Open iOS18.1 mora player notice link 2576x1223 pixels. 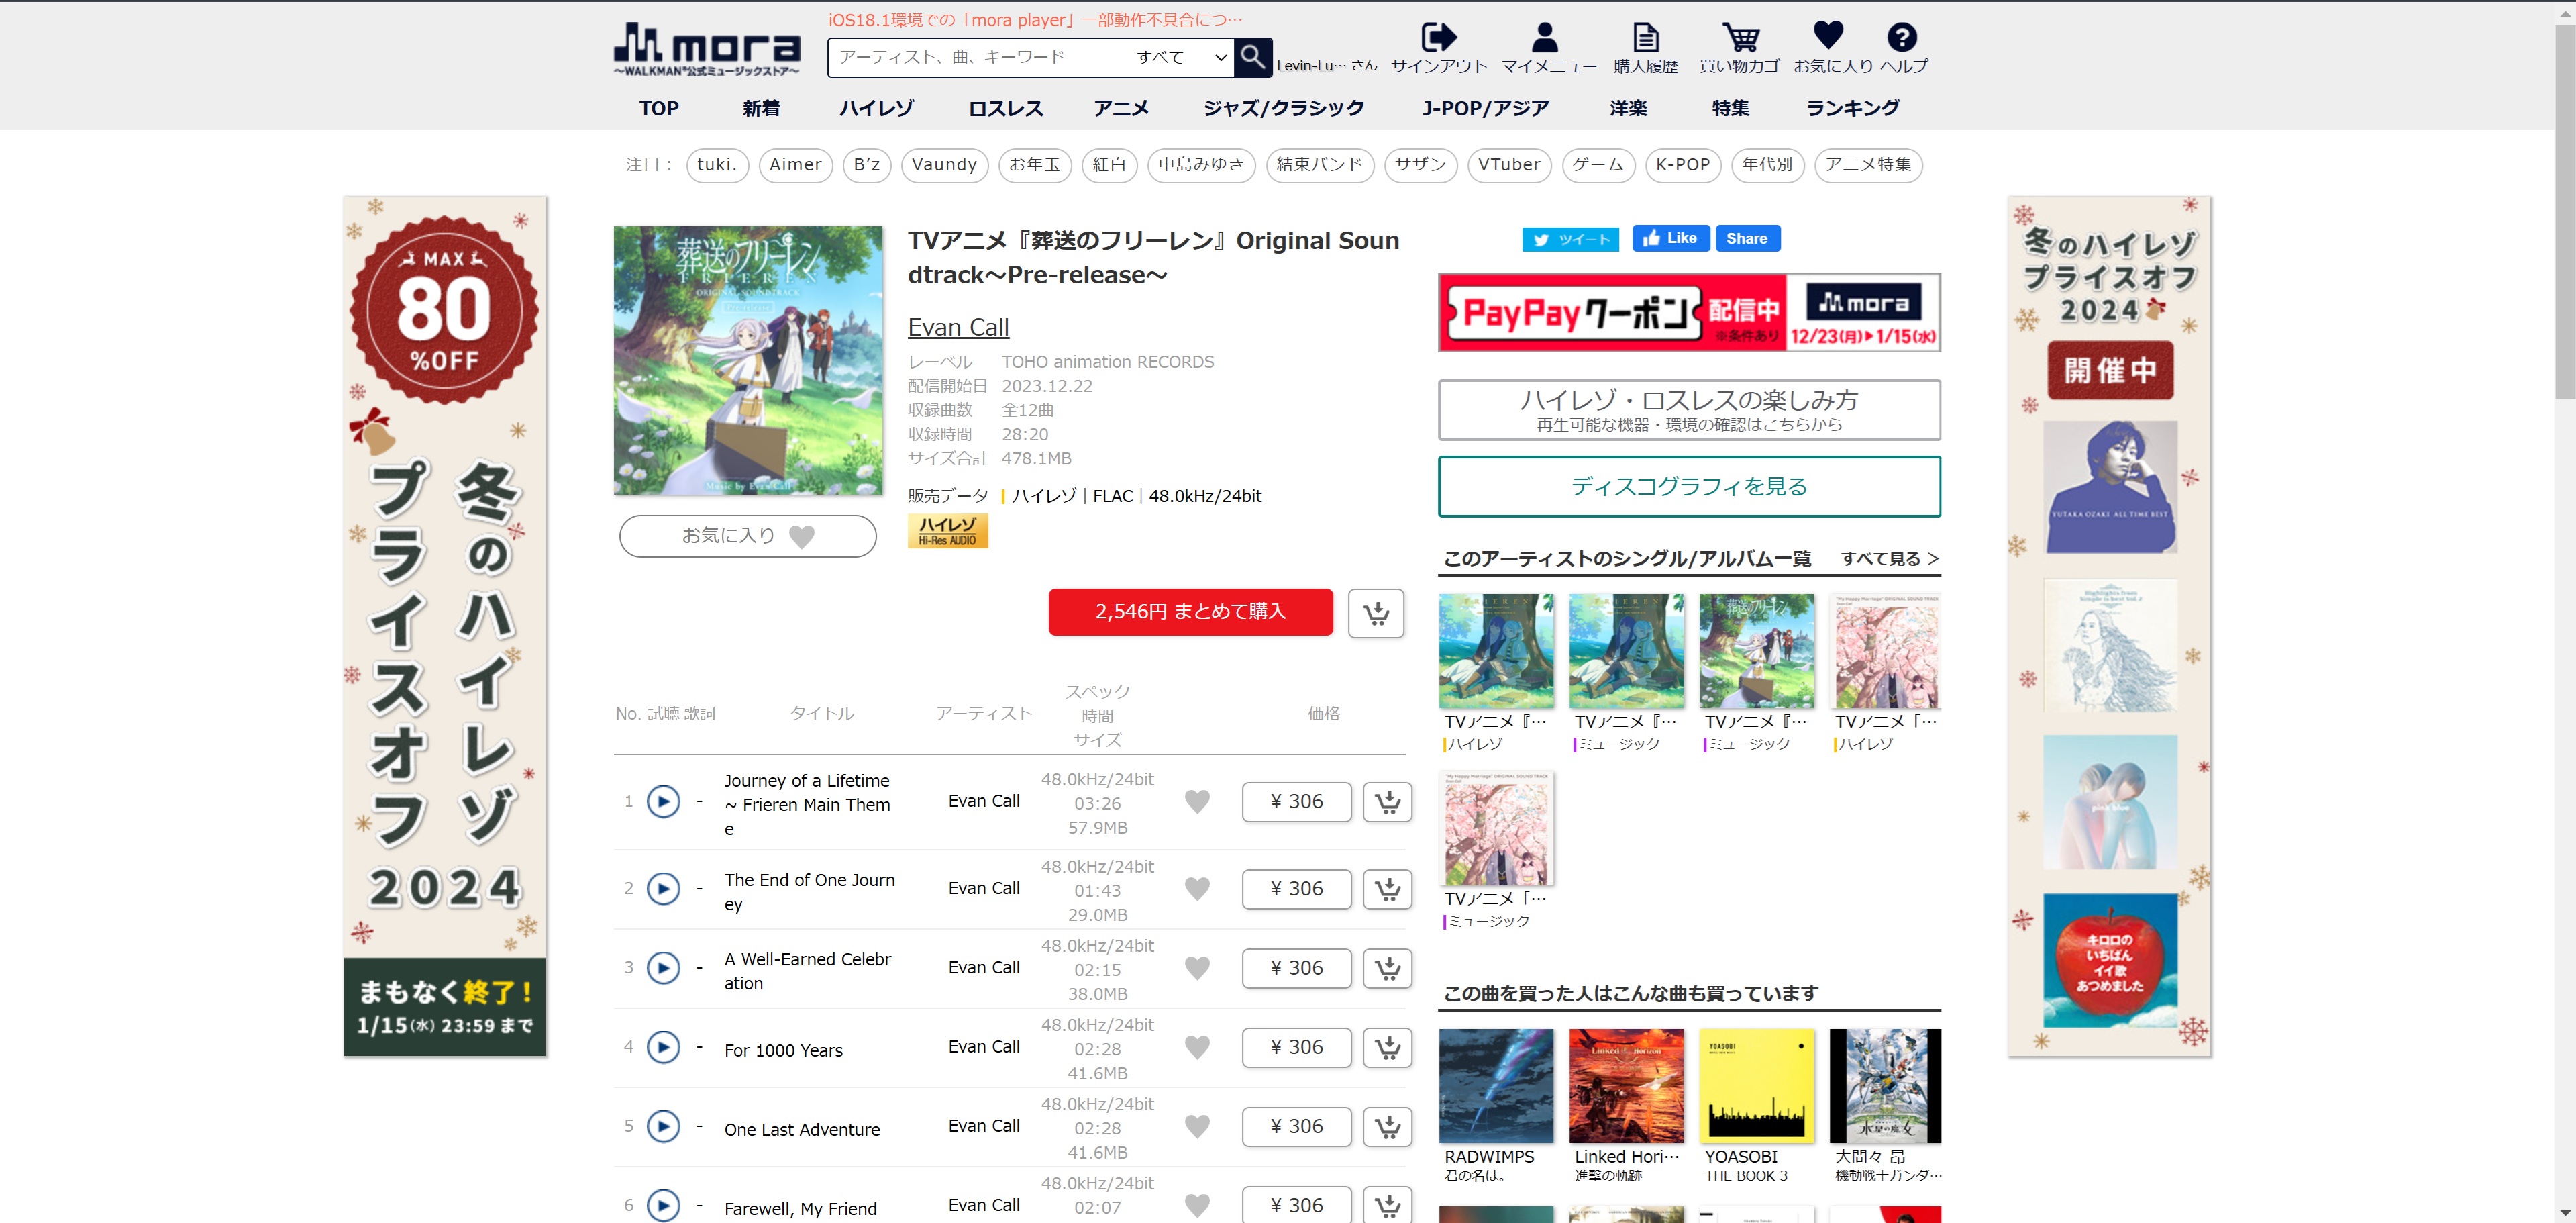tap(1036, 20)
